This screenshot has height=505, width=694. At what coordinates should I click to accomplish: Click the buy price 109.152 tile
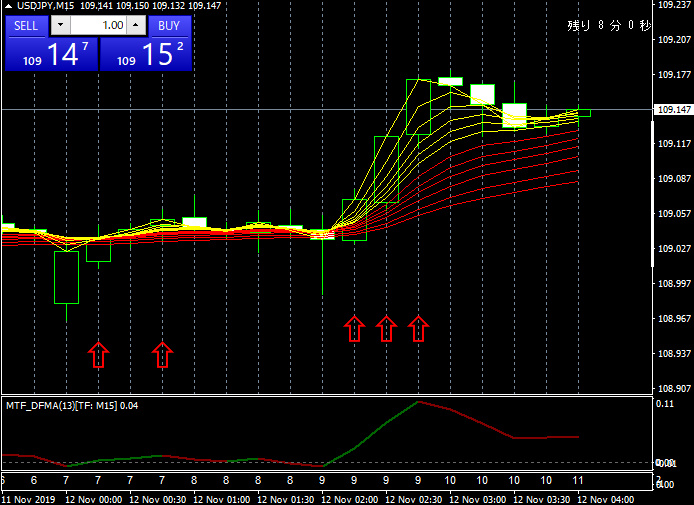(146, 54)
